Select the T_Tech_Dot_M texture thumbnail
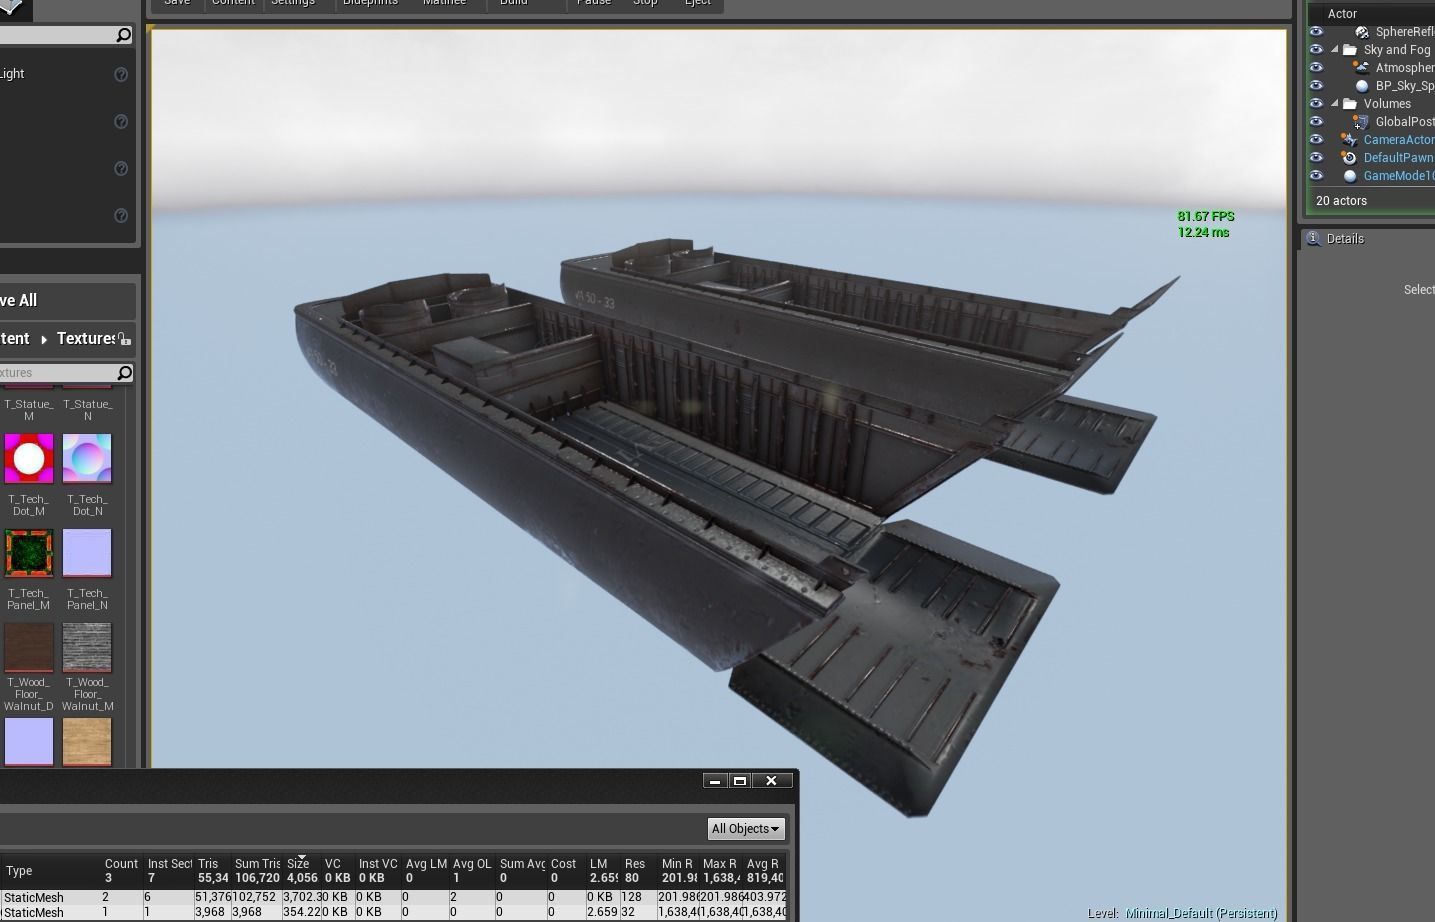The height and width of the screenshot is (922, 1435). 29,459
